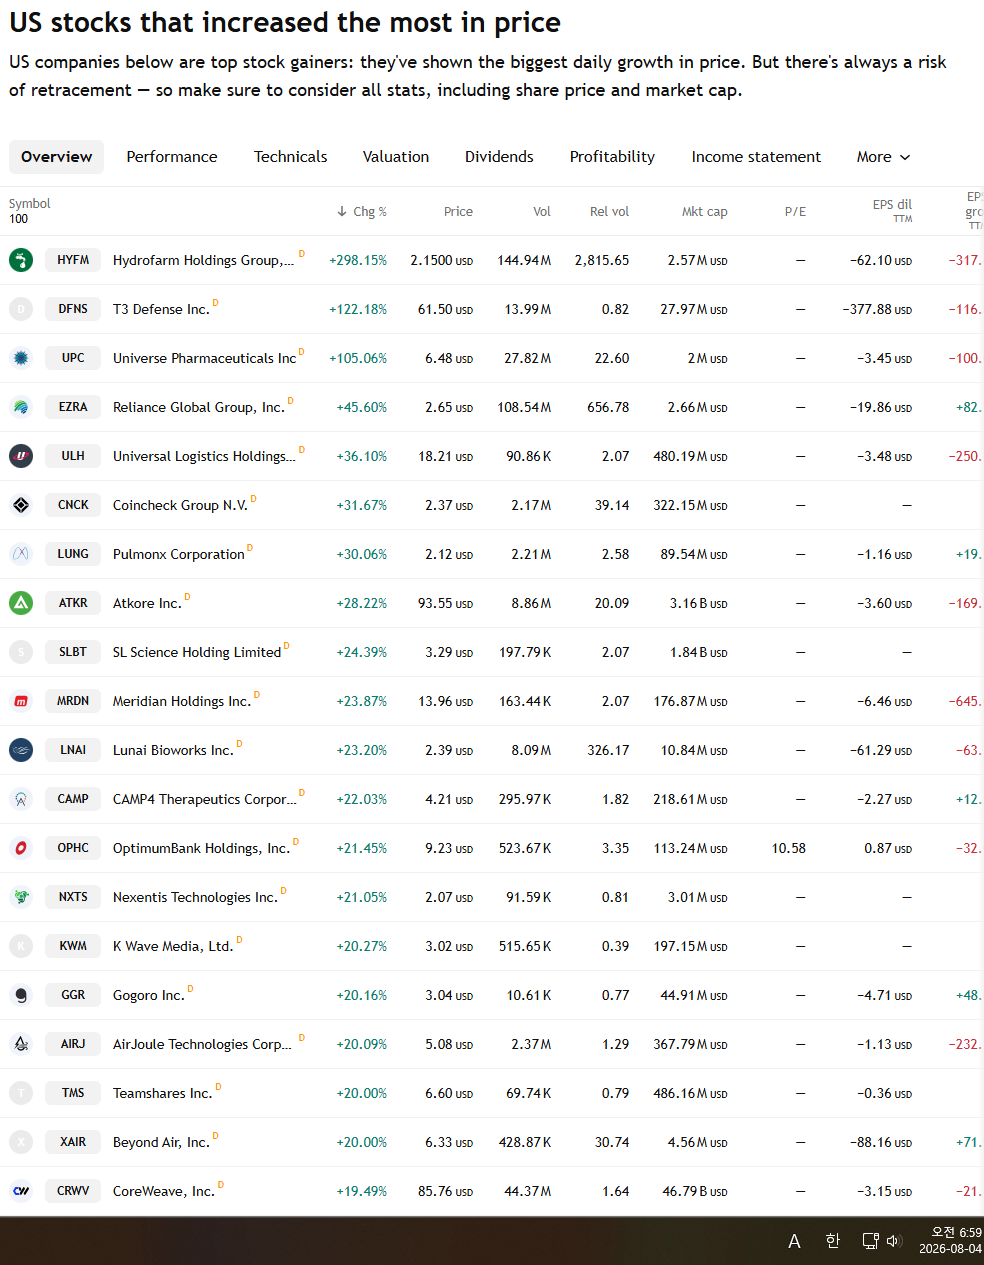984x1265 pixels.
Task: Click the +298.15% change value
Action: click(358, 260)
